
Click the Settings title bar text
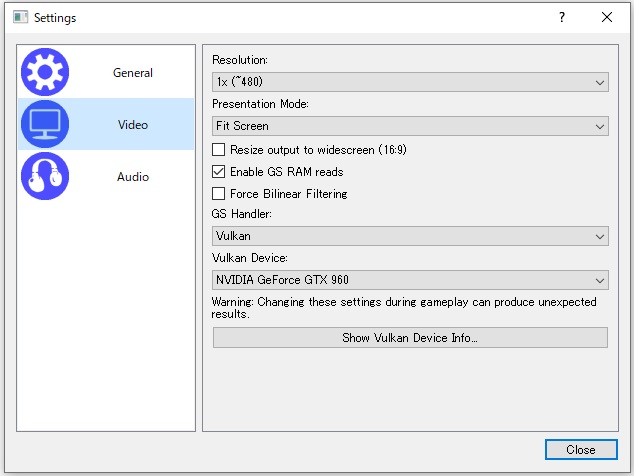point(55,18)
